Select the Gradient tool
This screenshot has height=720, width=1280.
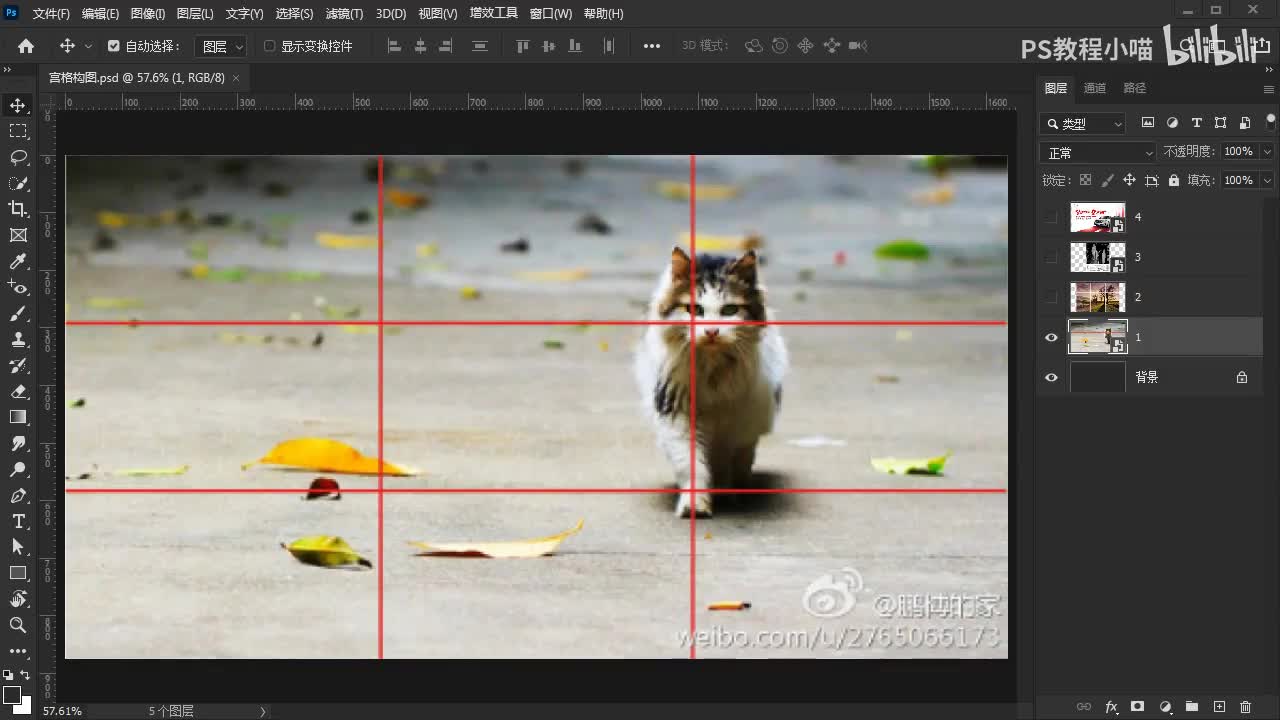point(18,417)
